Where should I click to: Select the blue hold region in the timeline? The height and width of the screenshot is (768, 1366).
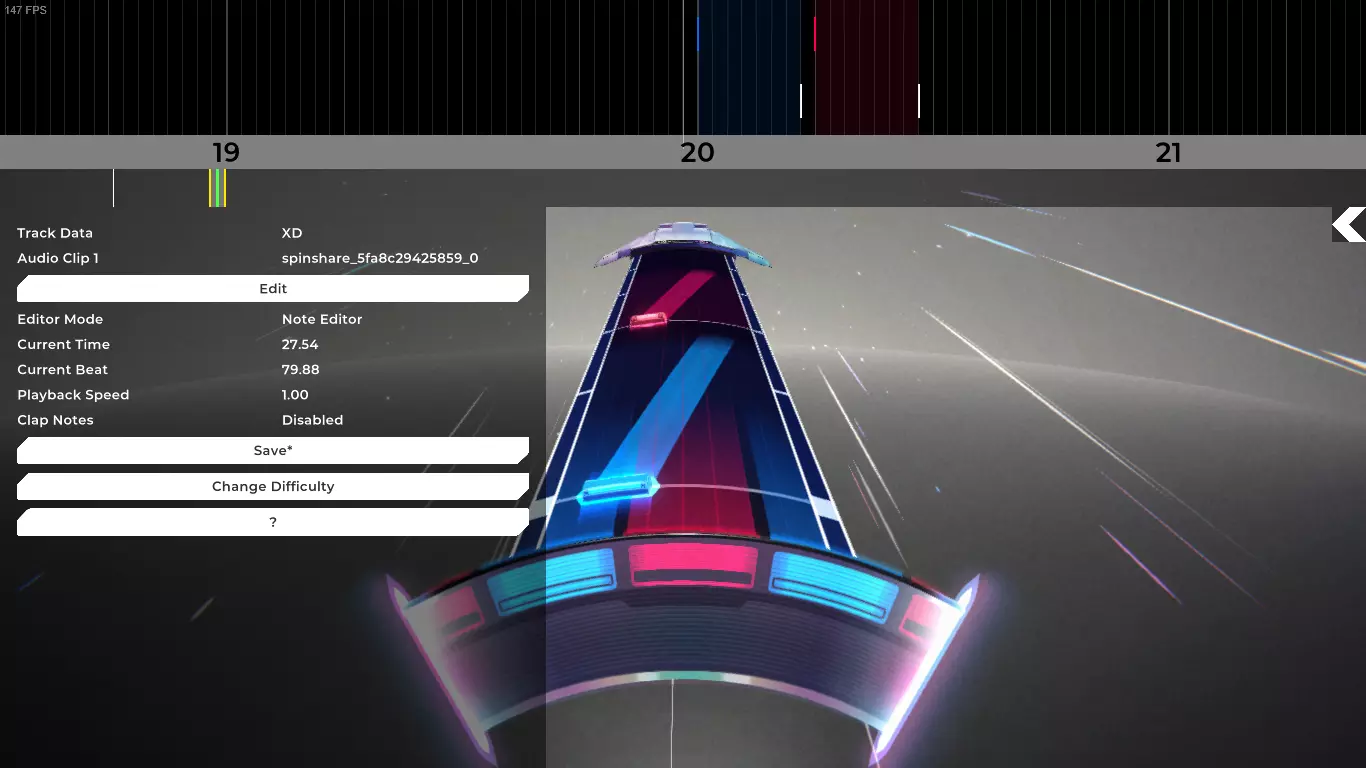tap(749, 67)
